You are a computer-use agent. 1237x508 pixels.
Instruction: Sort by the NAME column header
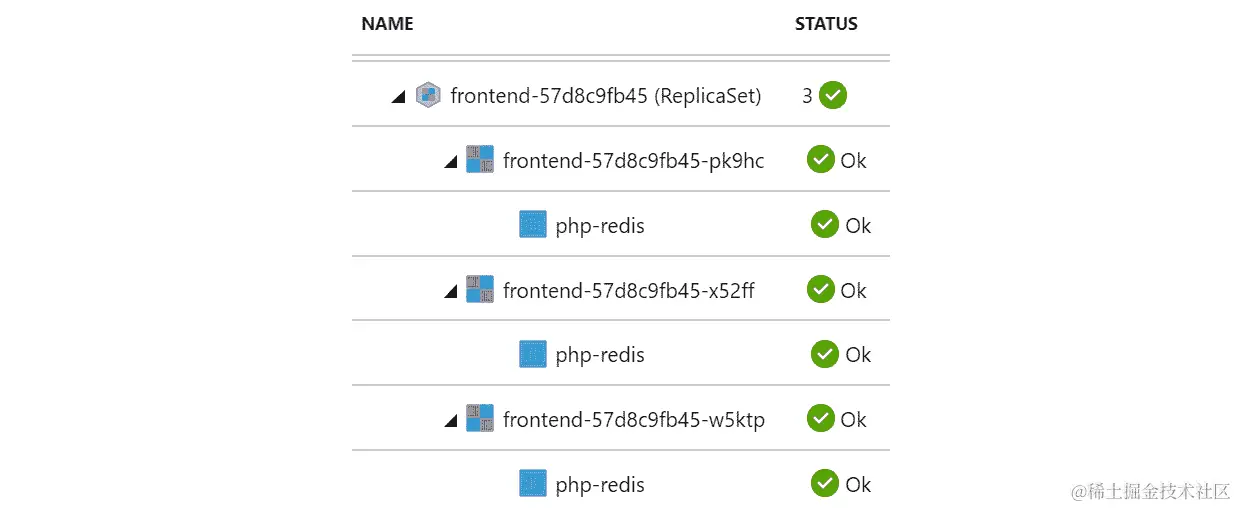pos(387,24)
